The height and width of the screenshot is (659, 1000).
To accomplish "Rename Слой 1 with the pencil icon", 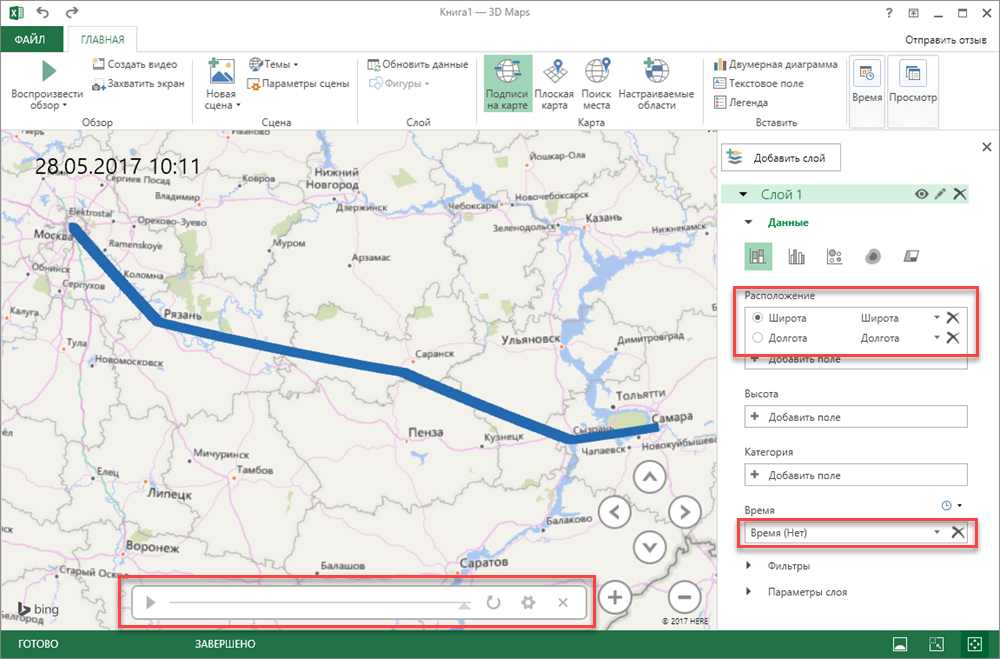I will [x=940, y=194].
